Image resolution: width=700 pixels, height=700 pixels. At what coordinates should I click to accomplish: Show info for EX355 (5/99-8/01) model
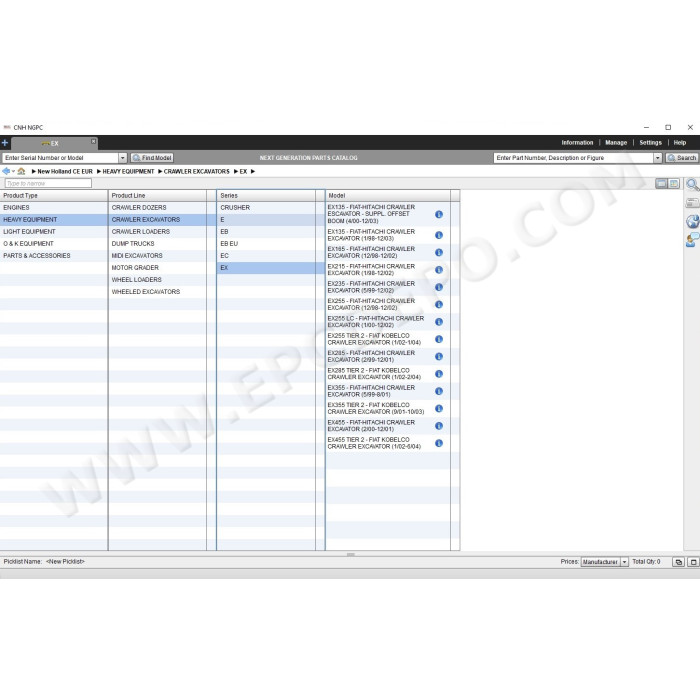click(439, 391)
